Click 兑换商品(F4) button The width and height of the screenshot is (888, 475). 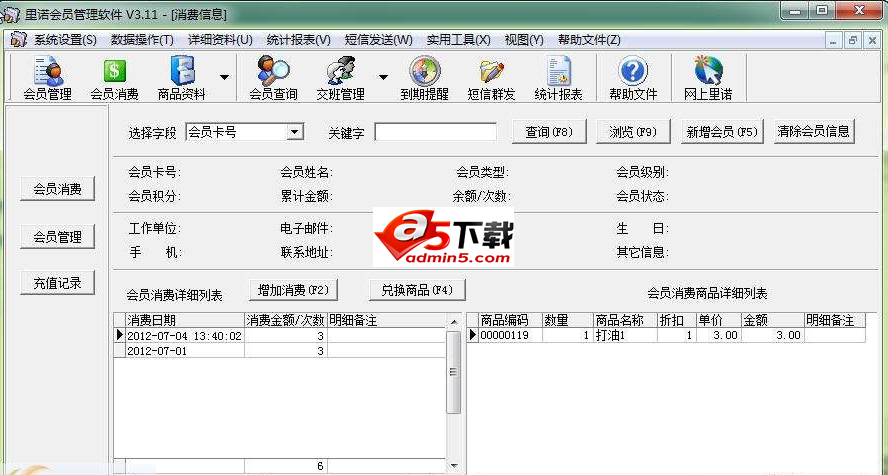(417, 290)
